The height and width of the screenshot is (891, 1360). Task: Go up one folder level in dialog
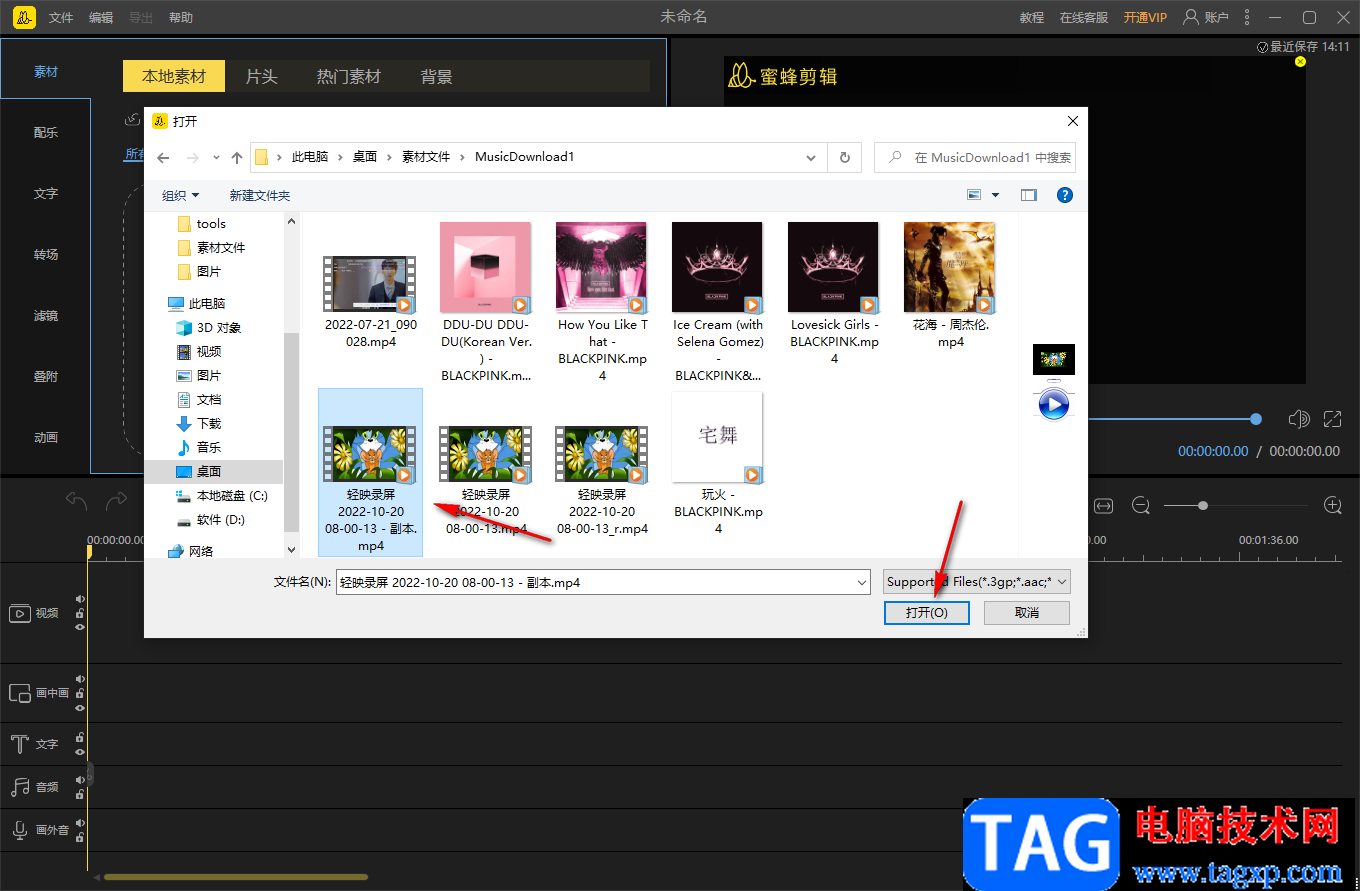(237, 157)
